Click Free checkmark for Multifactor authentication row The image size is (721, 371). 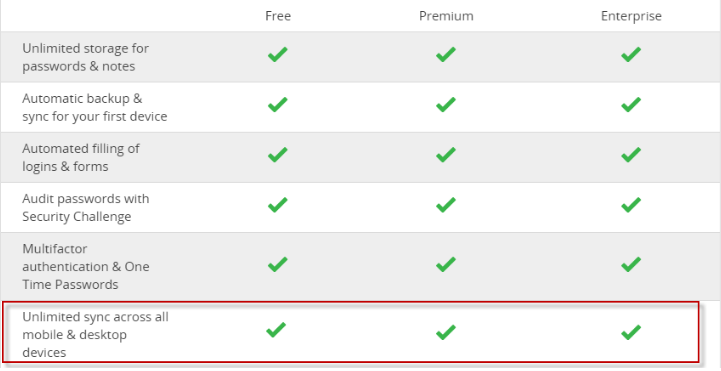pyautogui.click(x=278, y=264)
